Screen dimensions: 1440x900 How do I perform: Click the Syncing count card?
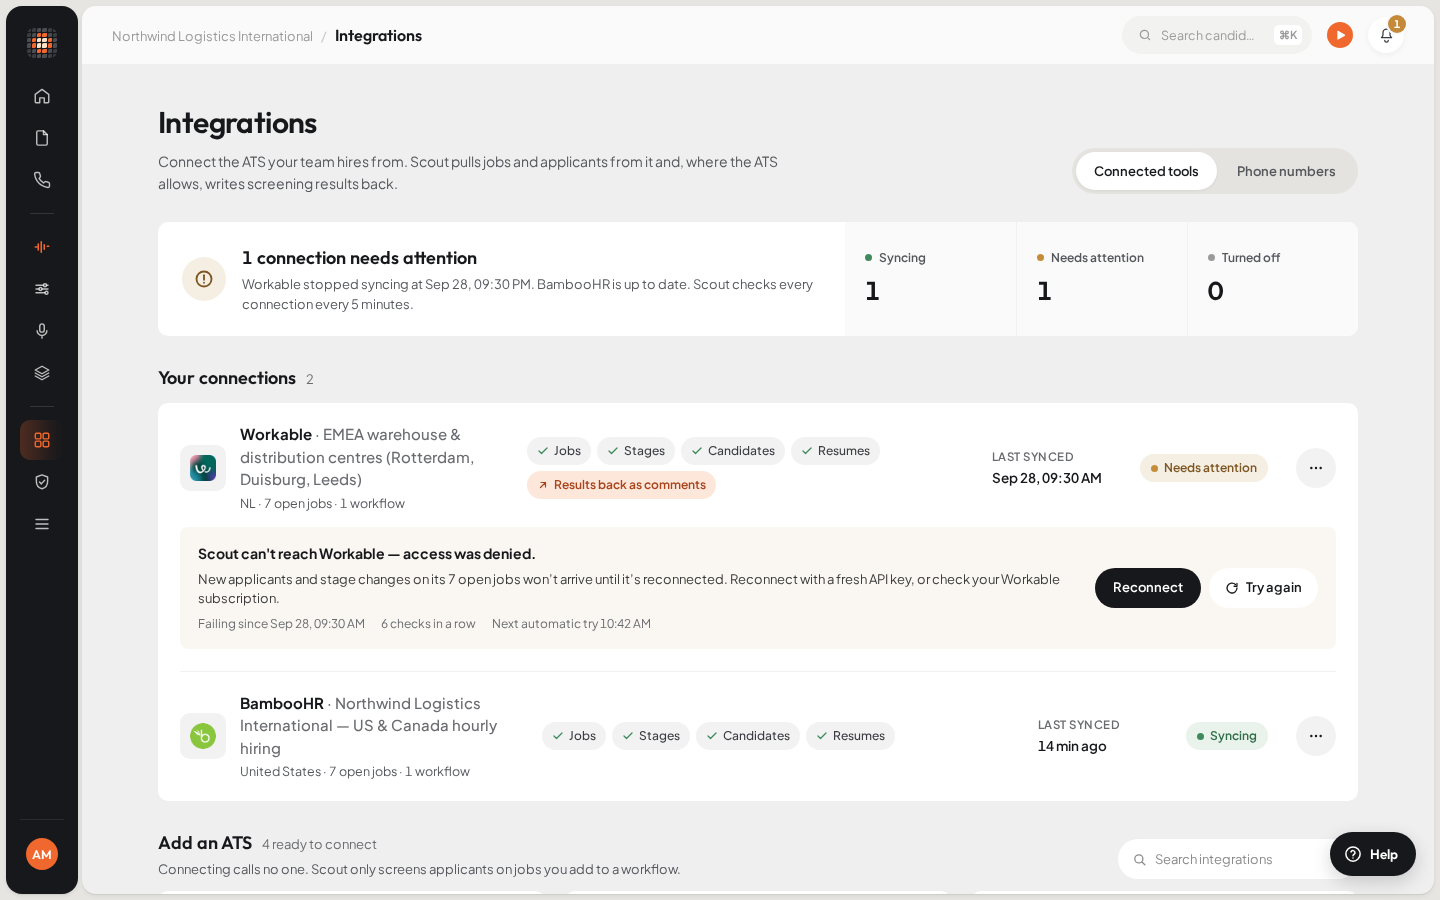tap(931, 279)
